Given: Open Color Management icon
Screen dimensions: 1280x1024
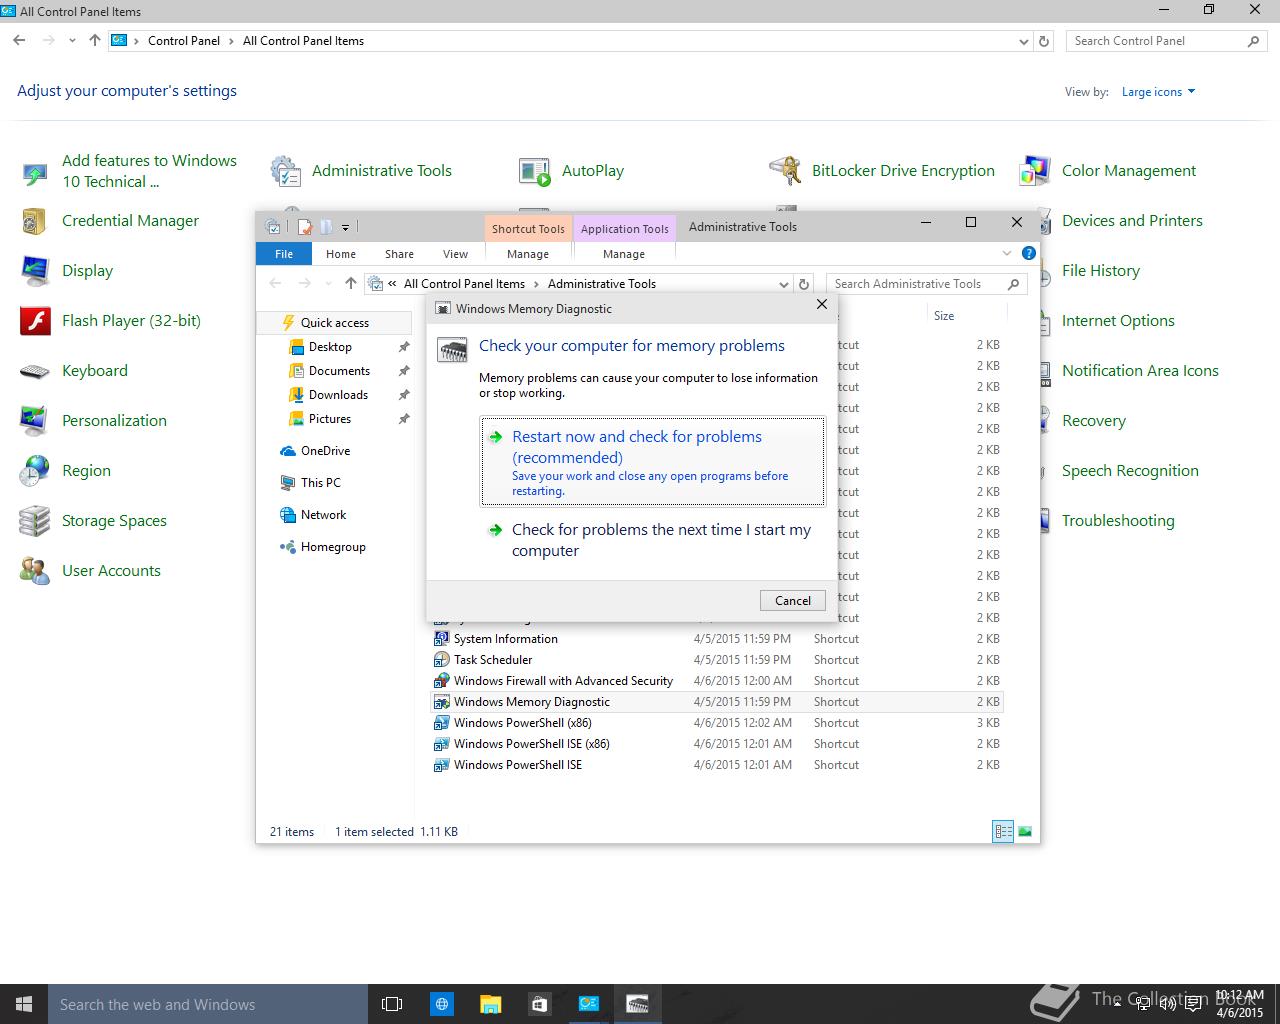Looking at the screenshot, I should pyautogui.click(x=1035, y=171).
